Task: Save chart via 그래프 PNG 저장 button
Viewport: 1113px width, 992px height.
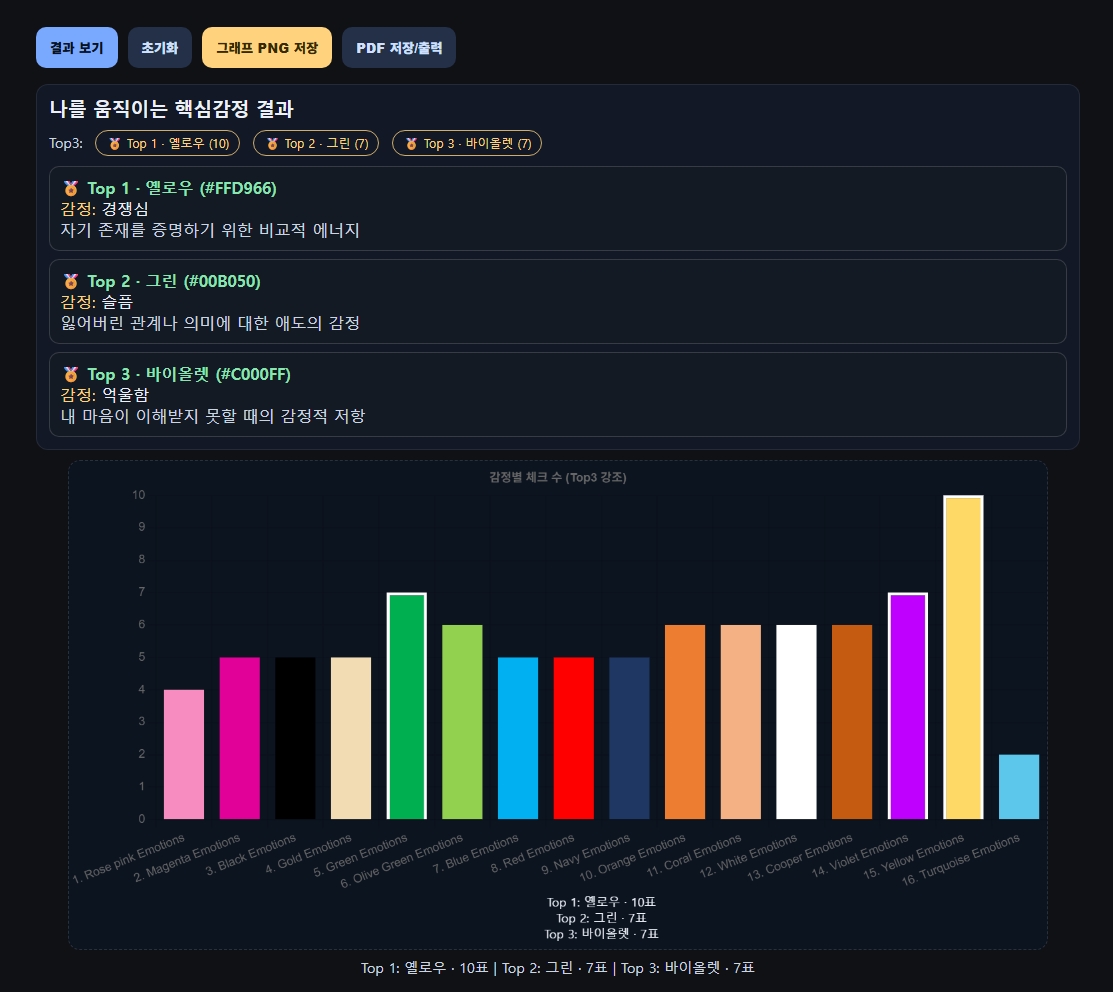Action: pos(267,48)
